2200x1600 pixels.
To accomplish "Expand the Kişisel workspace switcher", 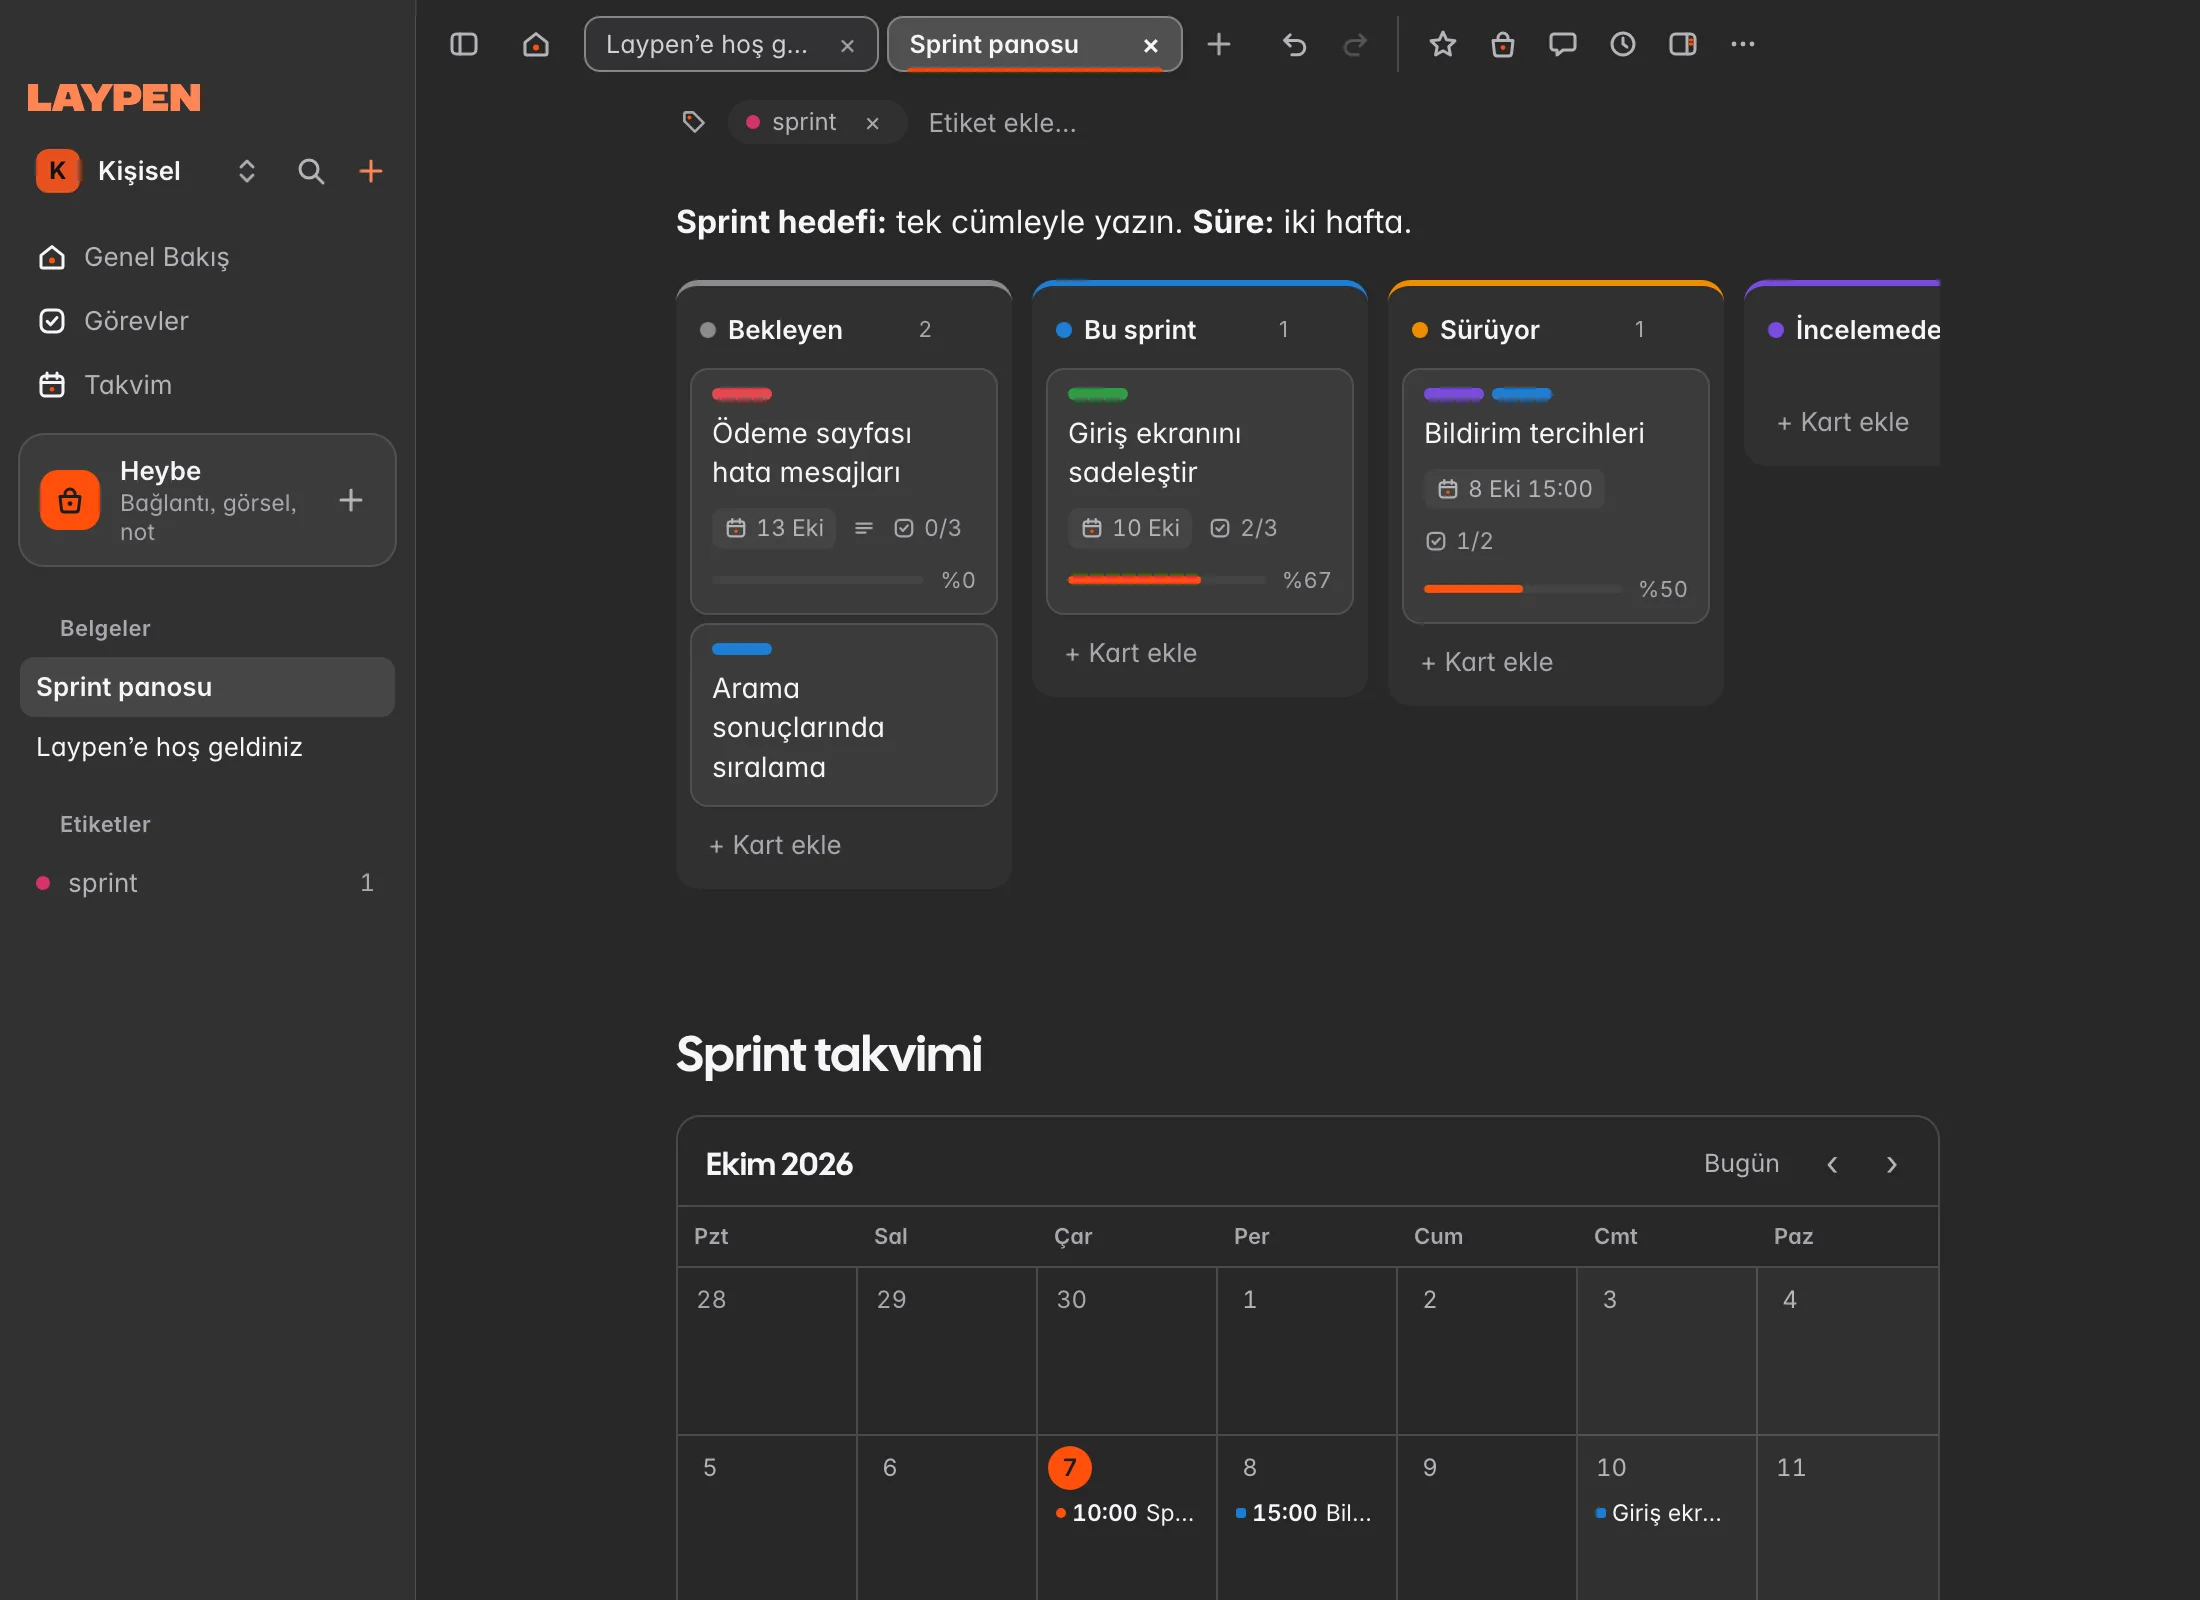I will click(x=247, y=171).
